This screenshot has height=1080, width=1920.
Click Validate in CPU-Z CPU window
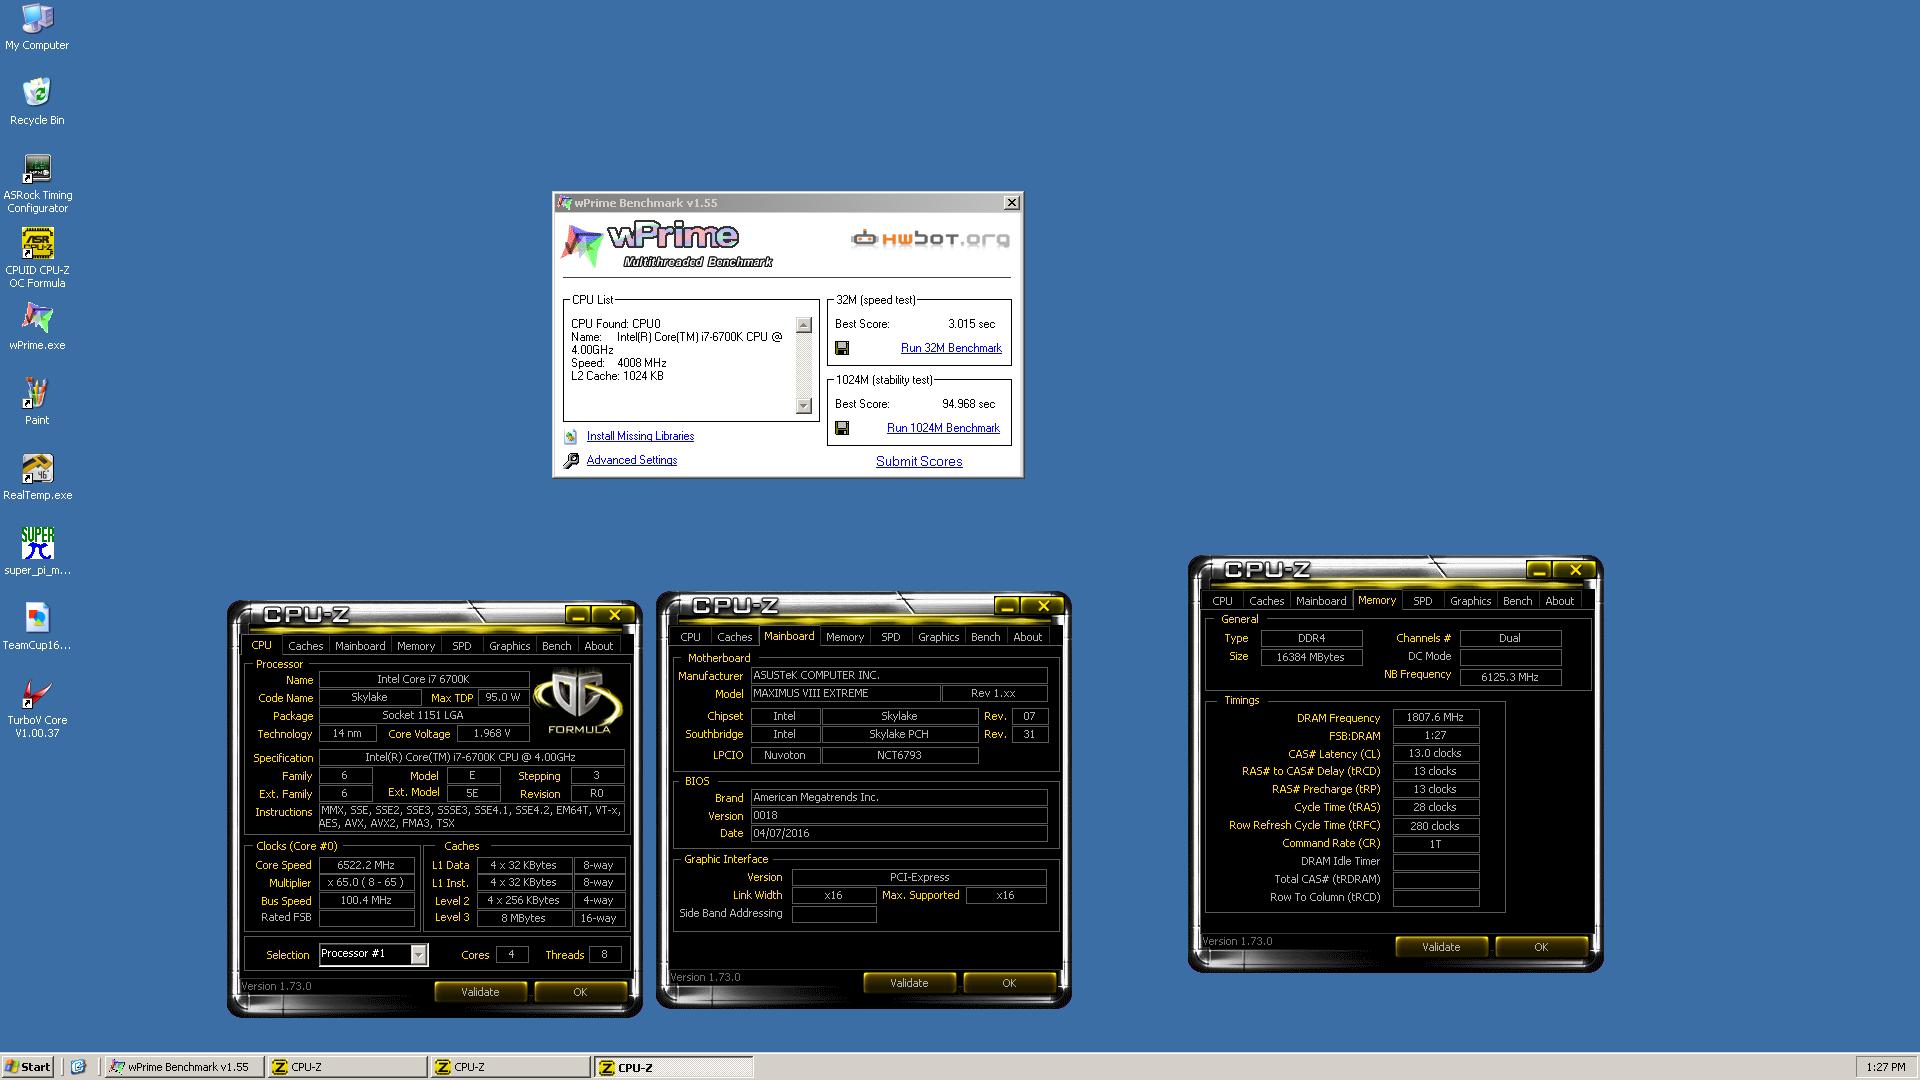480,992
